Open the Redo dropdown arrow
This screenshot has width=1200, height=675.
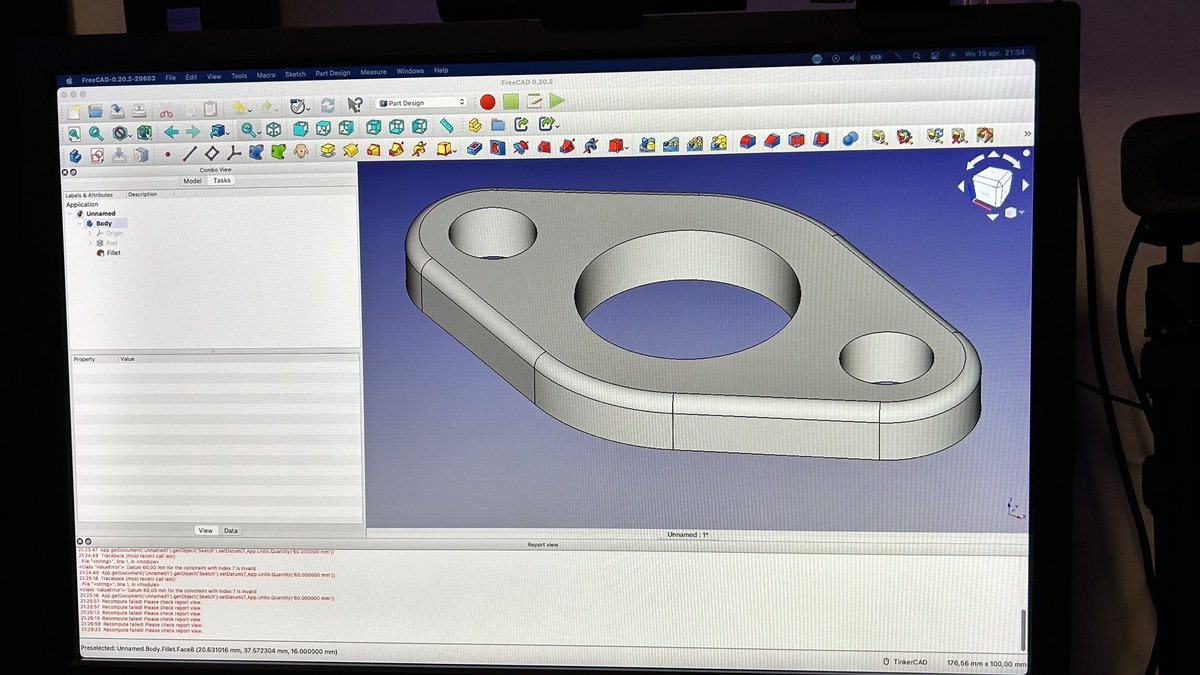click(x=278, y=108)
